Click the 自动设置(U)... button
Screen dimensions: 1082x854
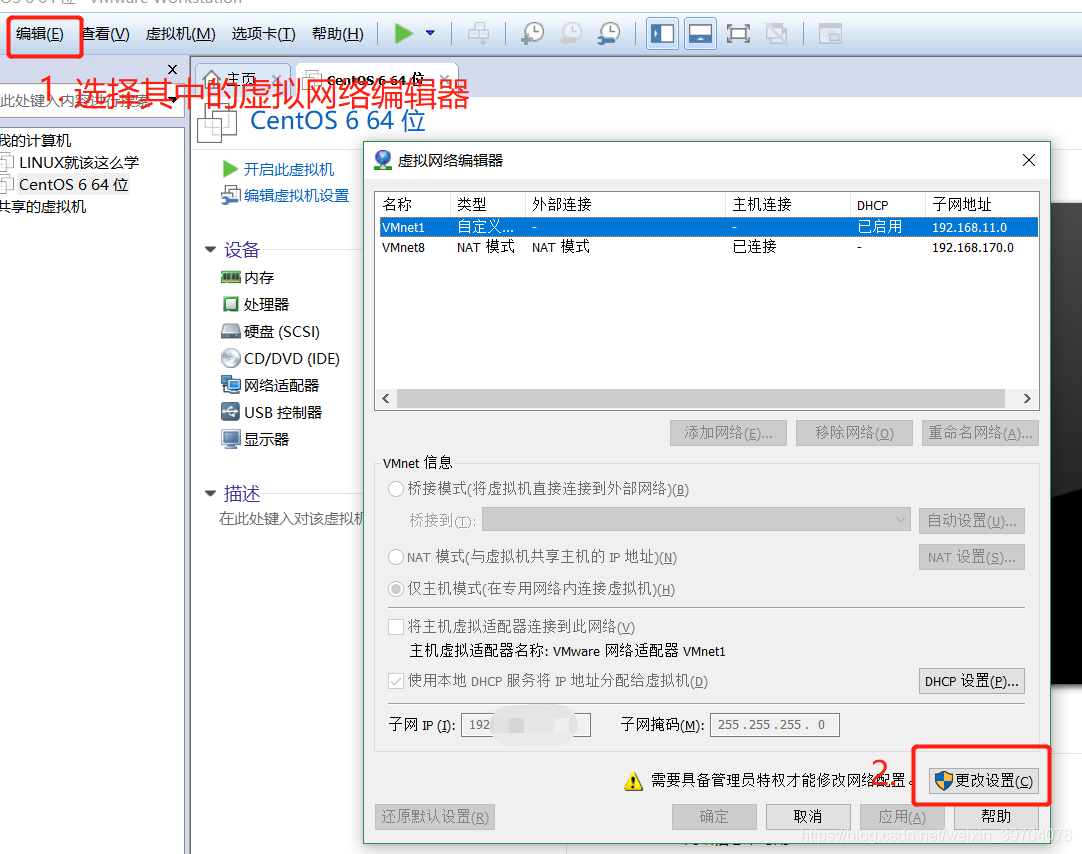tap(972, 521)
